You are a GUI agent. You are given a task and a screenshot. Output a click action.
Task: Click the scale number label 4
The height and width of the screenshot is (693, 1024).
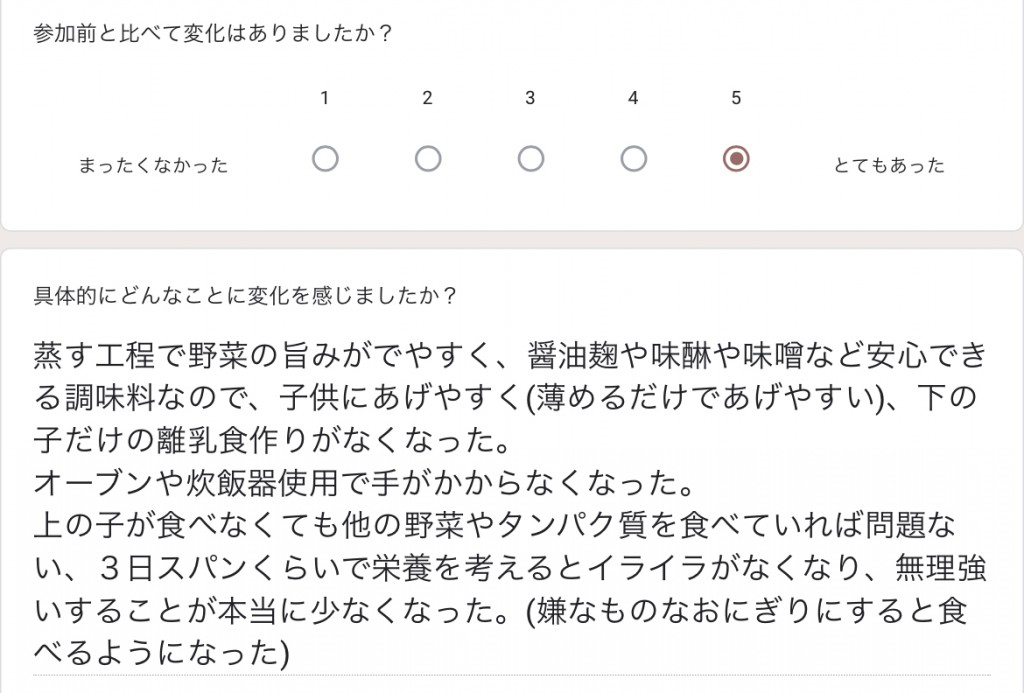(633, 98)
